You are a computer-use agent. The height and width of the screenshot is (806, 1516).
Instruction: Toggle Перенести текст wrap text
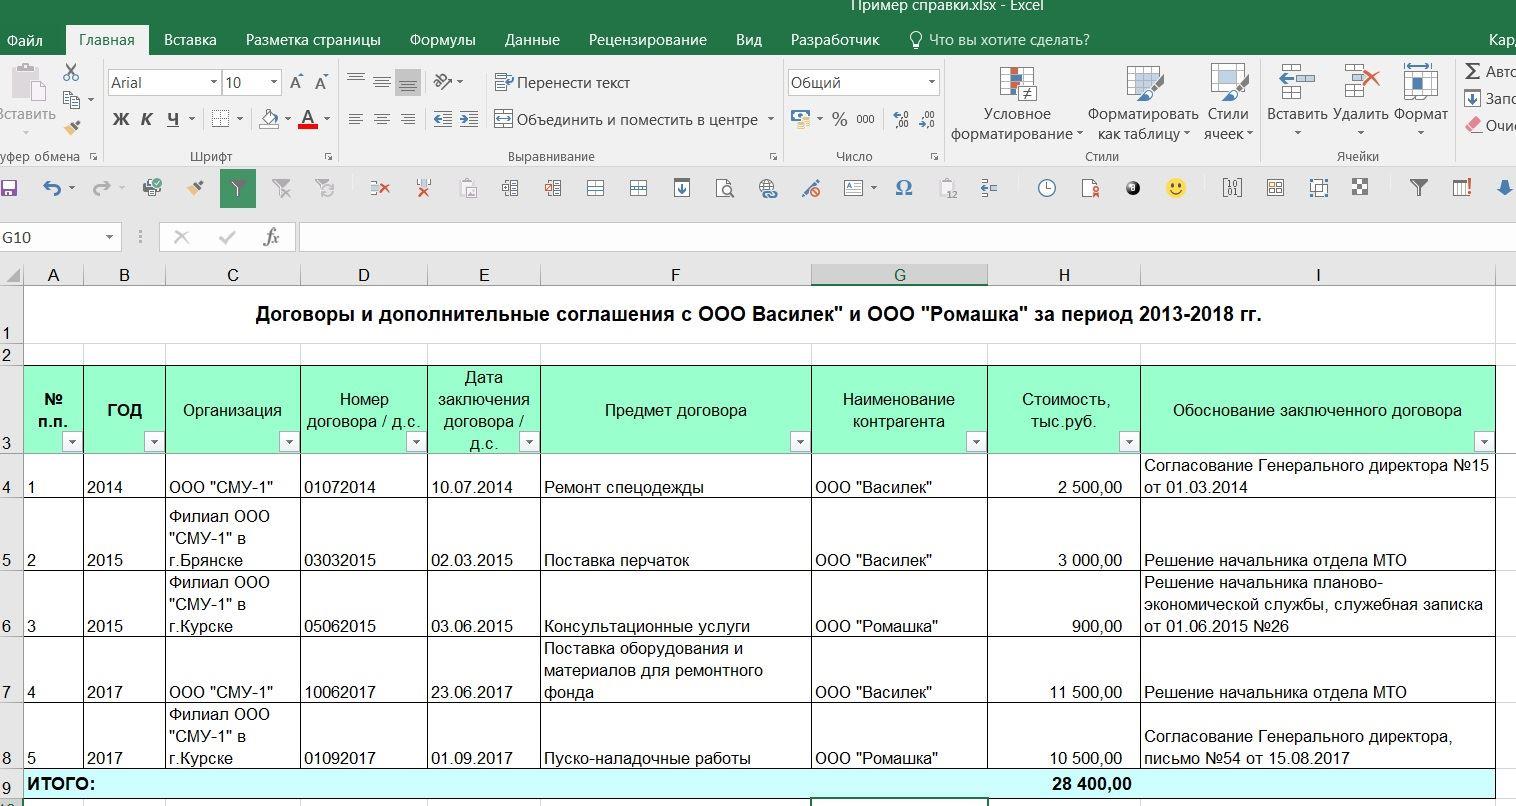click(562, 82)
